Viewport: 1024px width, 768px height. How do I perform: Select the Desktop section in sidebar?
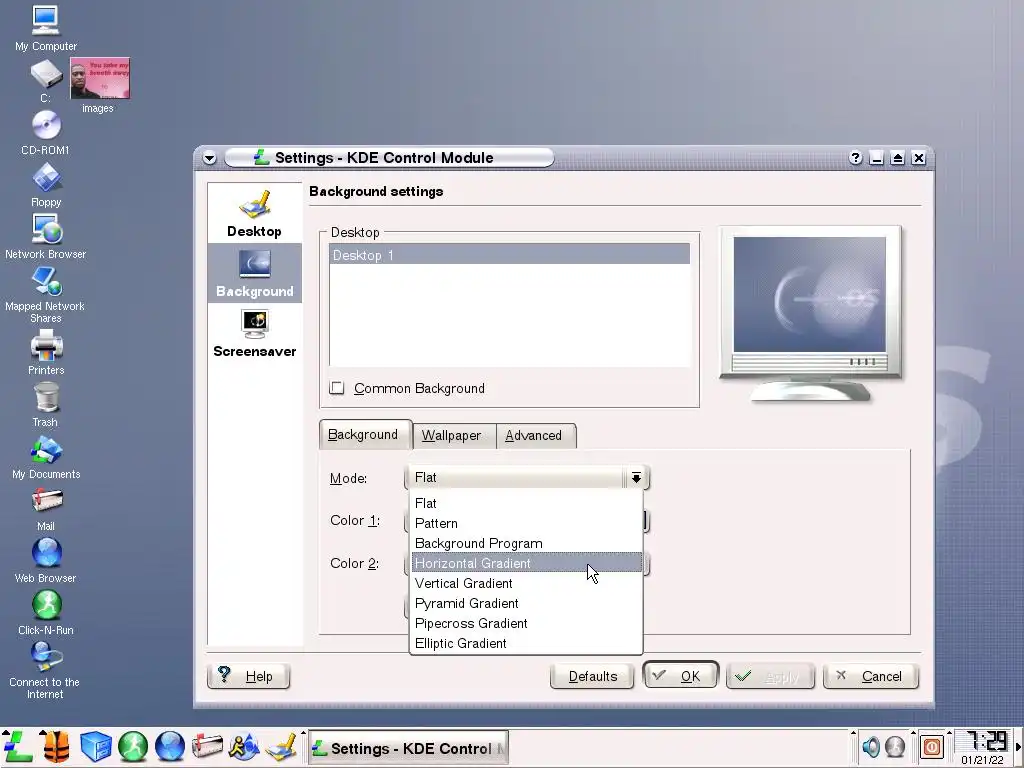(x=255, y=213)
